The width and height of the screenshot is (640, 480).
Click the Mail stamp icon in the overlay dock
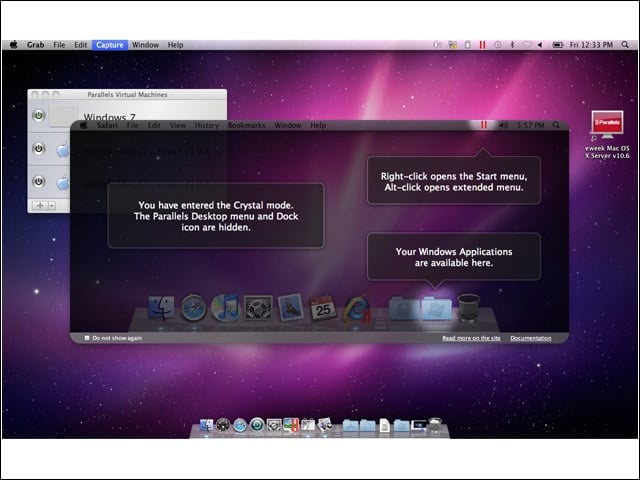click(x=290, y=307)
